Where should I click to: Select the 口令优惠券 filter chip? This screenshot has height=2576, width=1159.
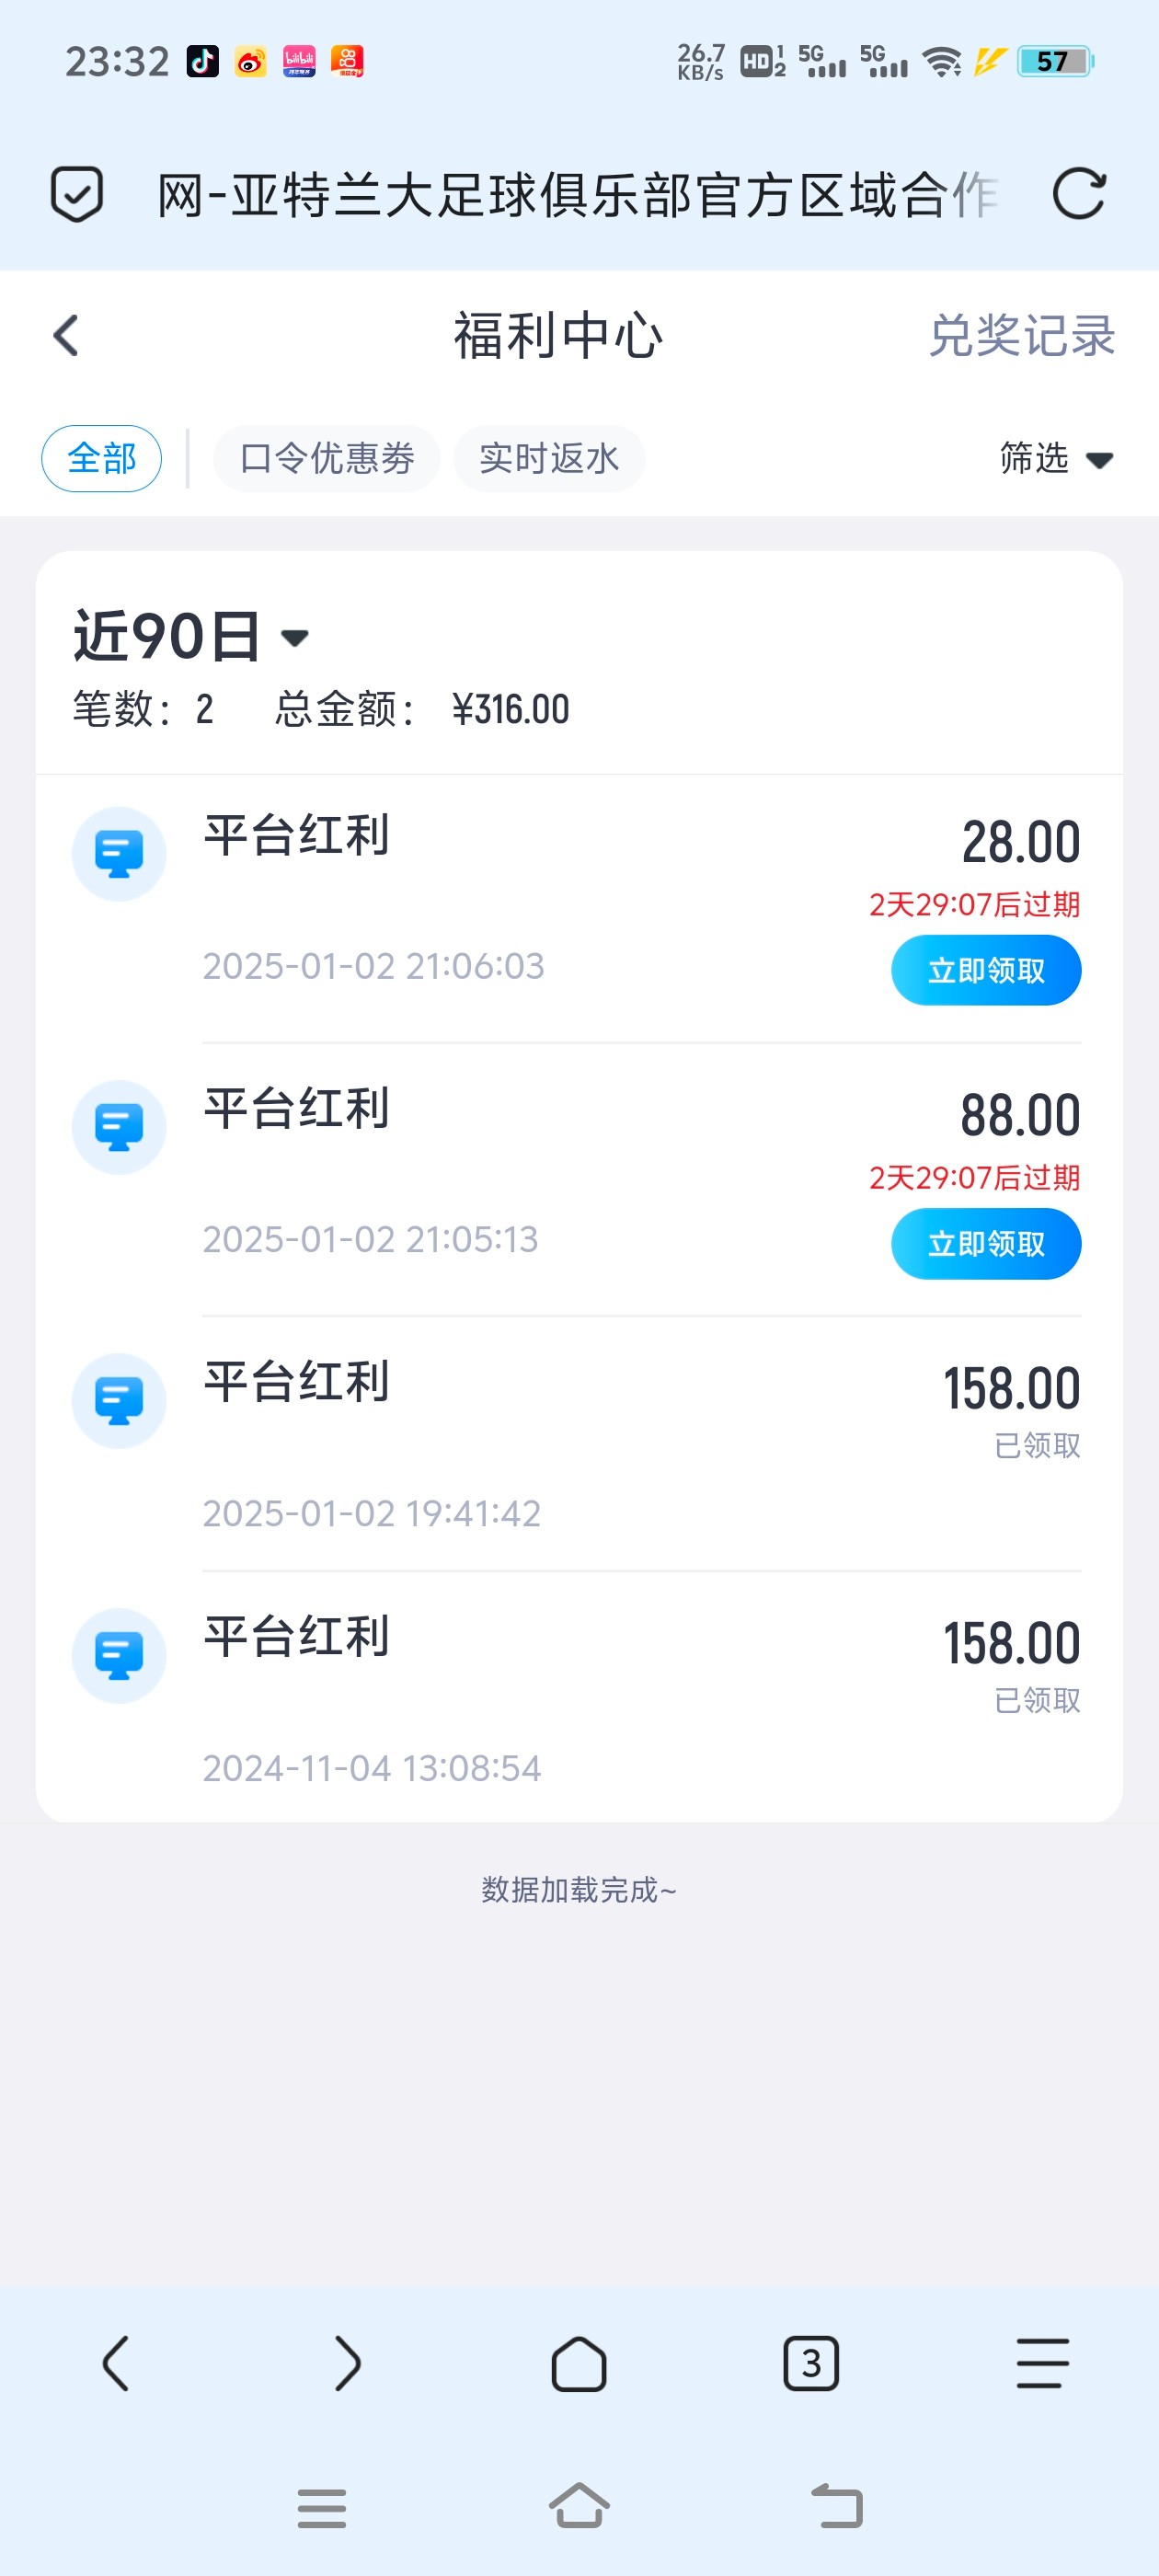[x=326, y=459]
